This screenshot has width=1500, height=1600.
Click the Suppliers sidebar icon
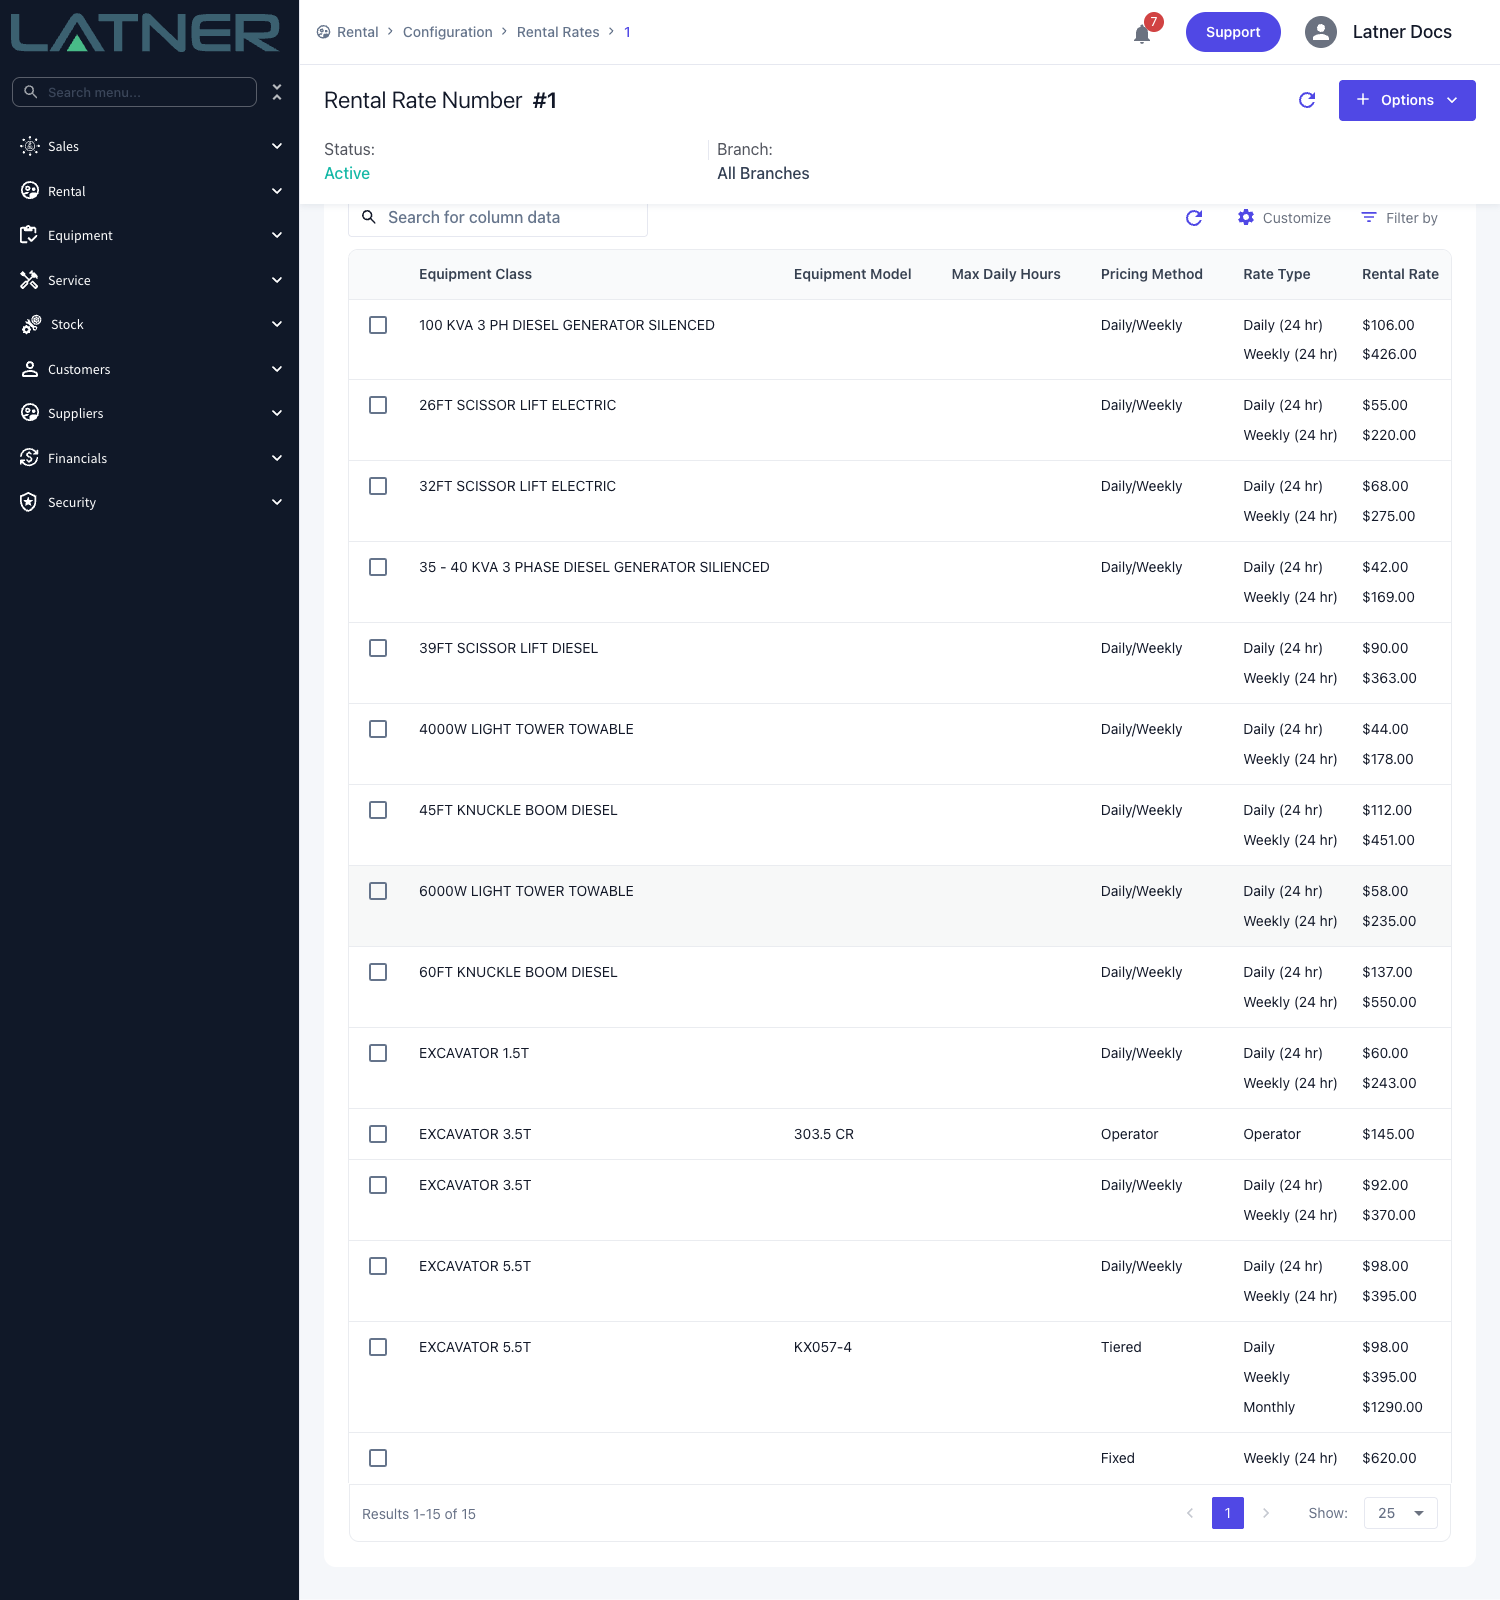point(30,413)
